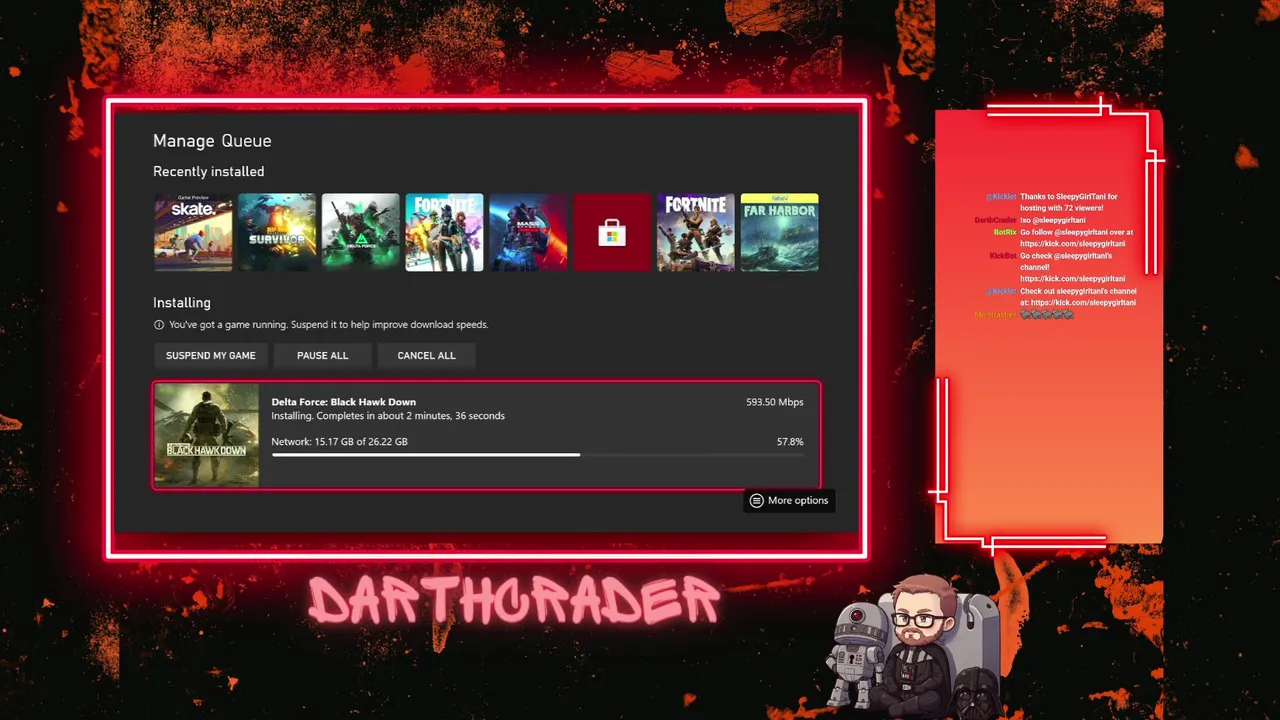Open More options menu

789,500
